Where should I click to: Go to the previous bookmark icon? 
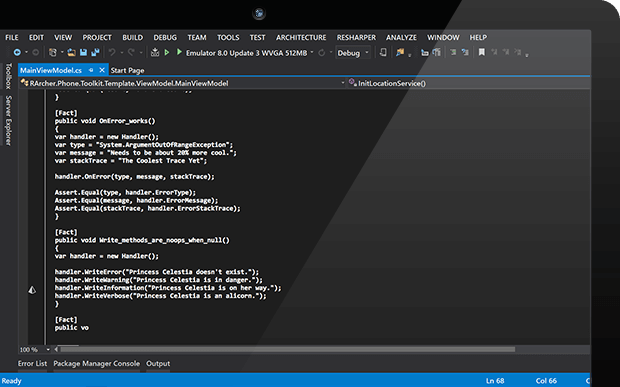pyautogui.click(x=494, y=52)
